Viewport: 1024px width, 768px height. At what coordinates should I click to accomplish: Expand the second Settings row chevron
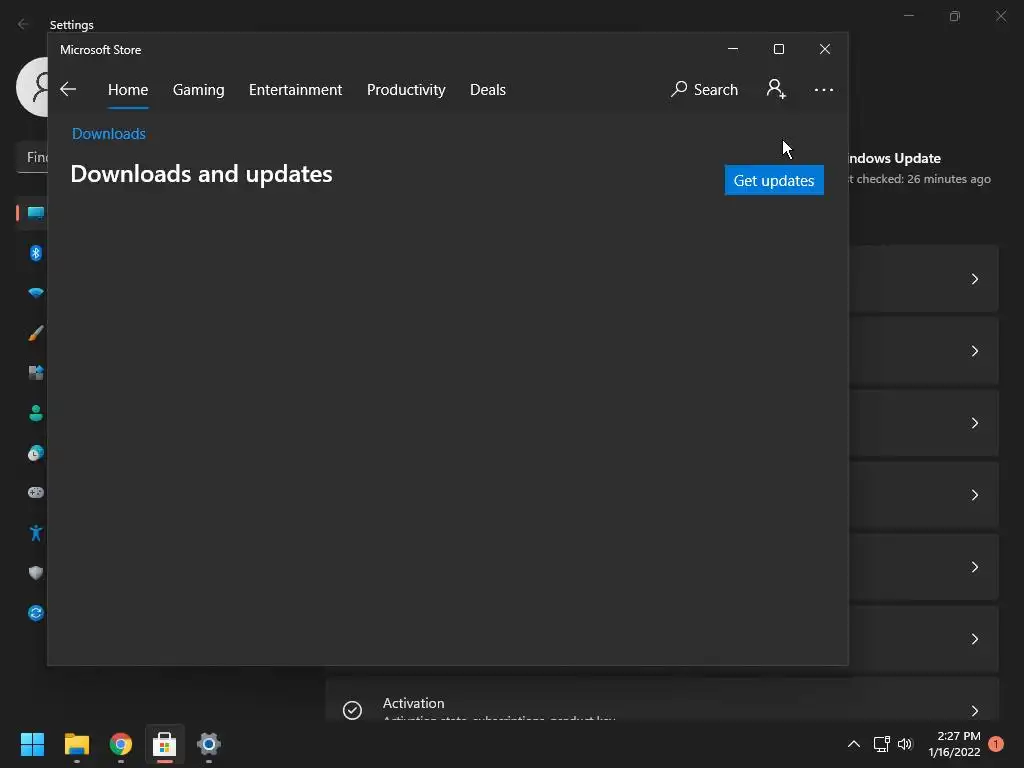[x=974, y=351]
